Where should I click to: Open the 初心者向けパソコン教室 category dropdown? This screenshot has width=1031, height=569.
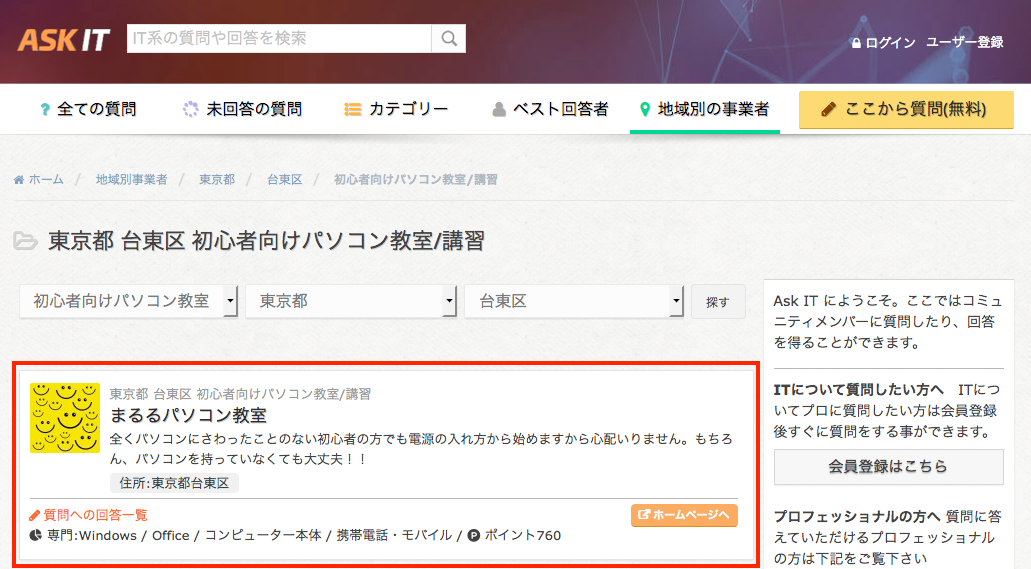click(x=128, y=301)
